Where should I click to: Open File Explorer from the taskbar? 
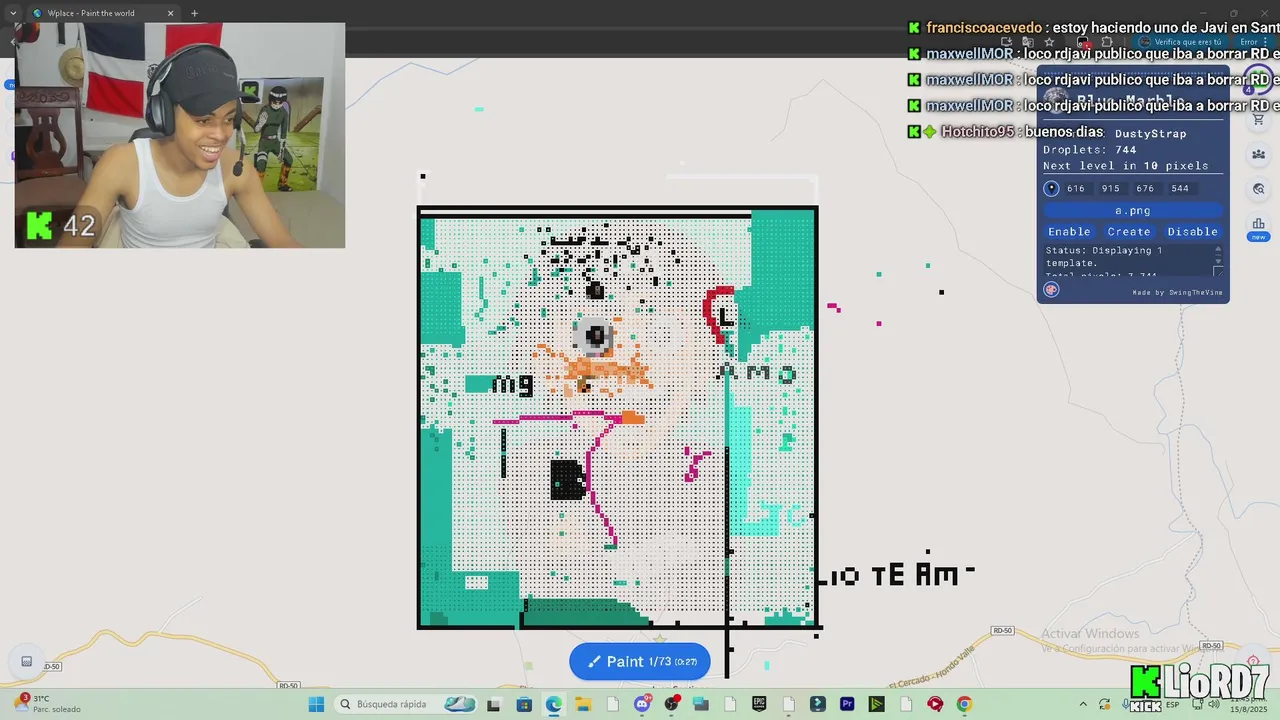click(x=583, y=704)
